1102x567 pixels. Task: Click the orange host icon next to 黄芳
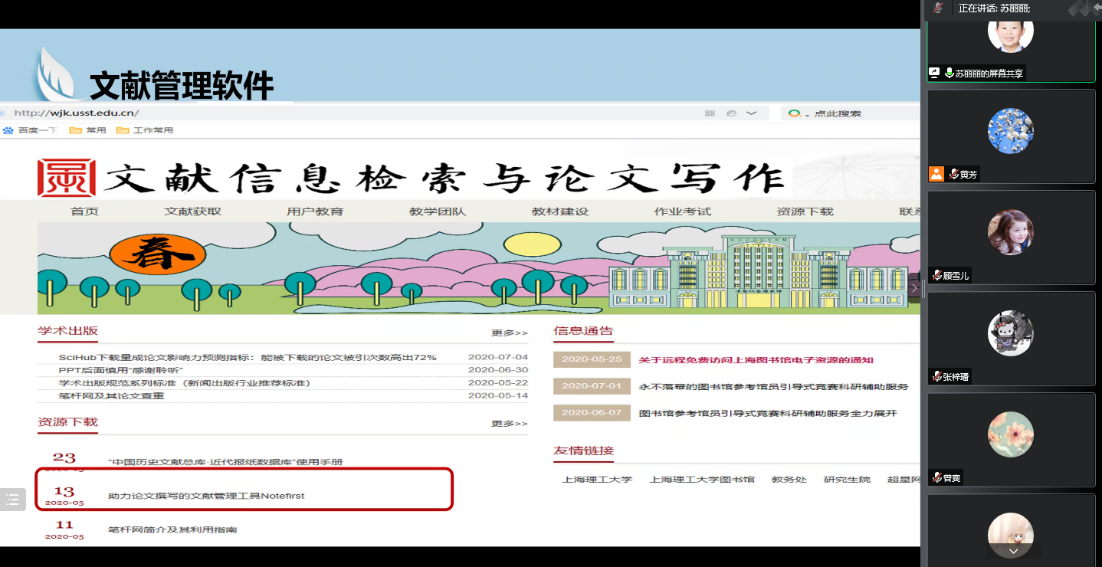[x=936, y=173]
